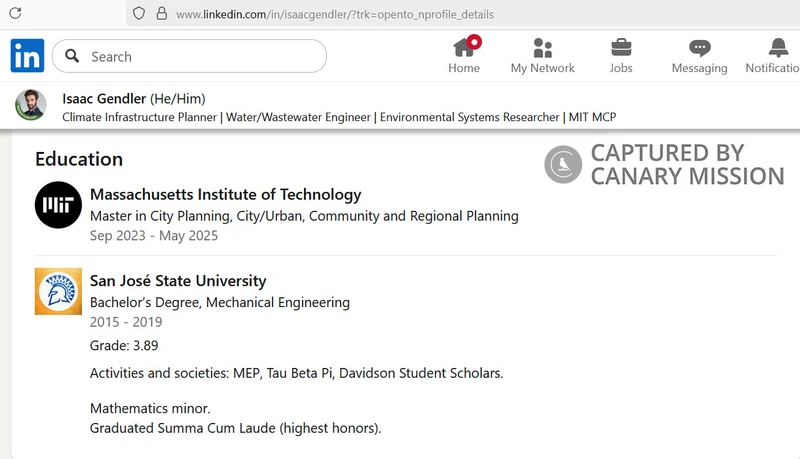Open the Messaging page
Viewport: 800px width, 459px height.
pos(699,55)
